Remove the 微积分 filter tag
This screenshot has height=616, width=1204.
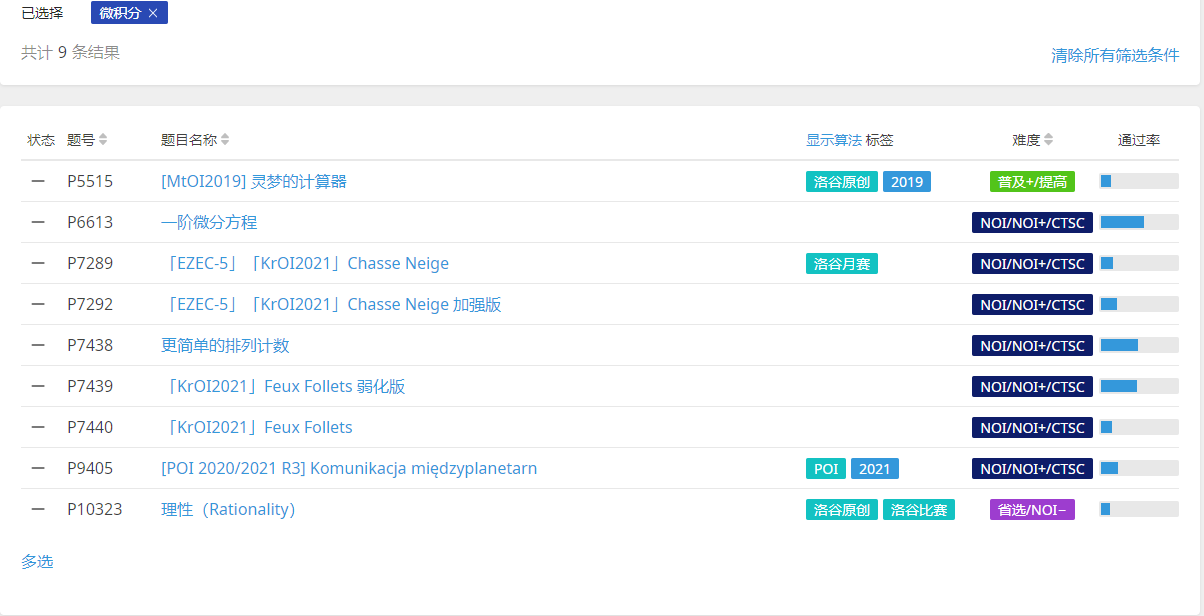[152, 13]
